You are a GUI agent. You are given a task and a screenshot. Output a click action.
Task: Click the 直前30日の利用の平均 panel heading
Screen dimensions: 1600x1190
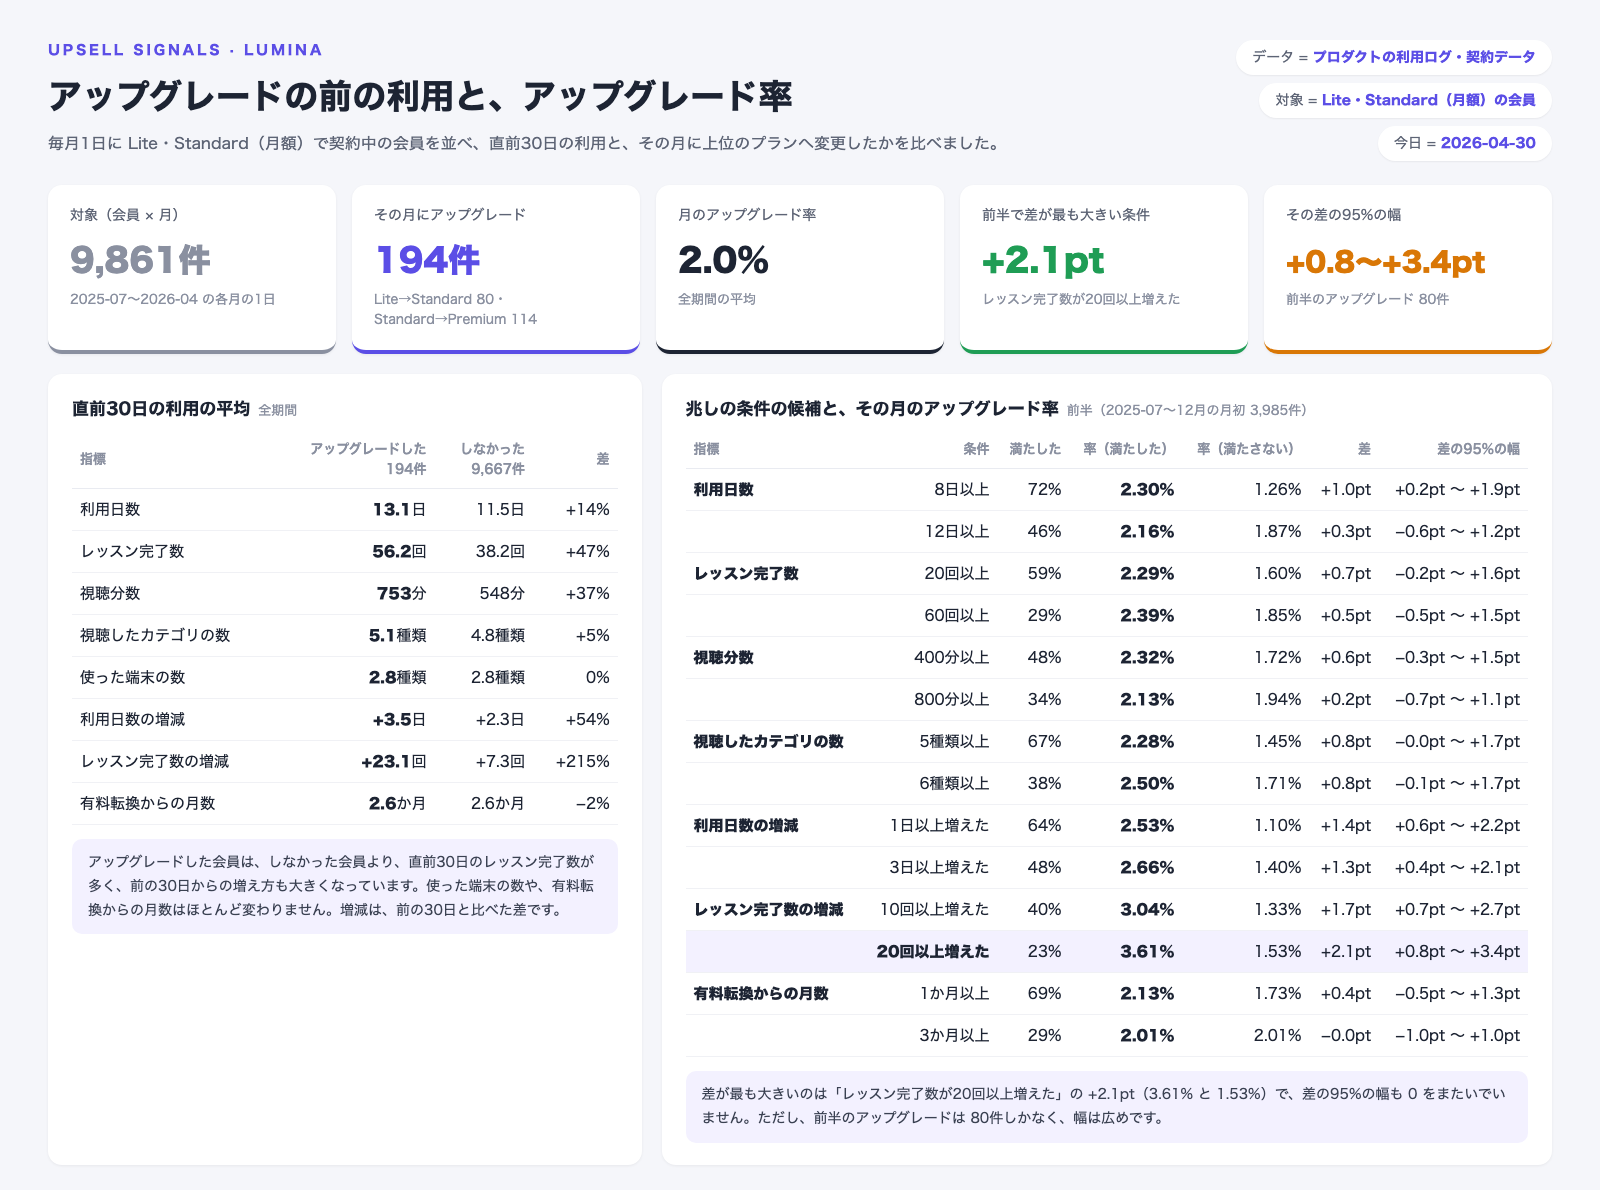click(161, 409)
